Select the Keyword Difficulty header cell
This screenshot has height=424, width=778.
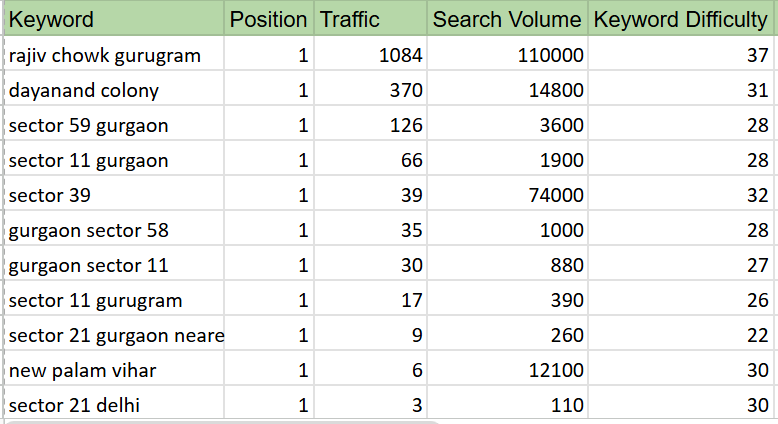coord(683,19)
